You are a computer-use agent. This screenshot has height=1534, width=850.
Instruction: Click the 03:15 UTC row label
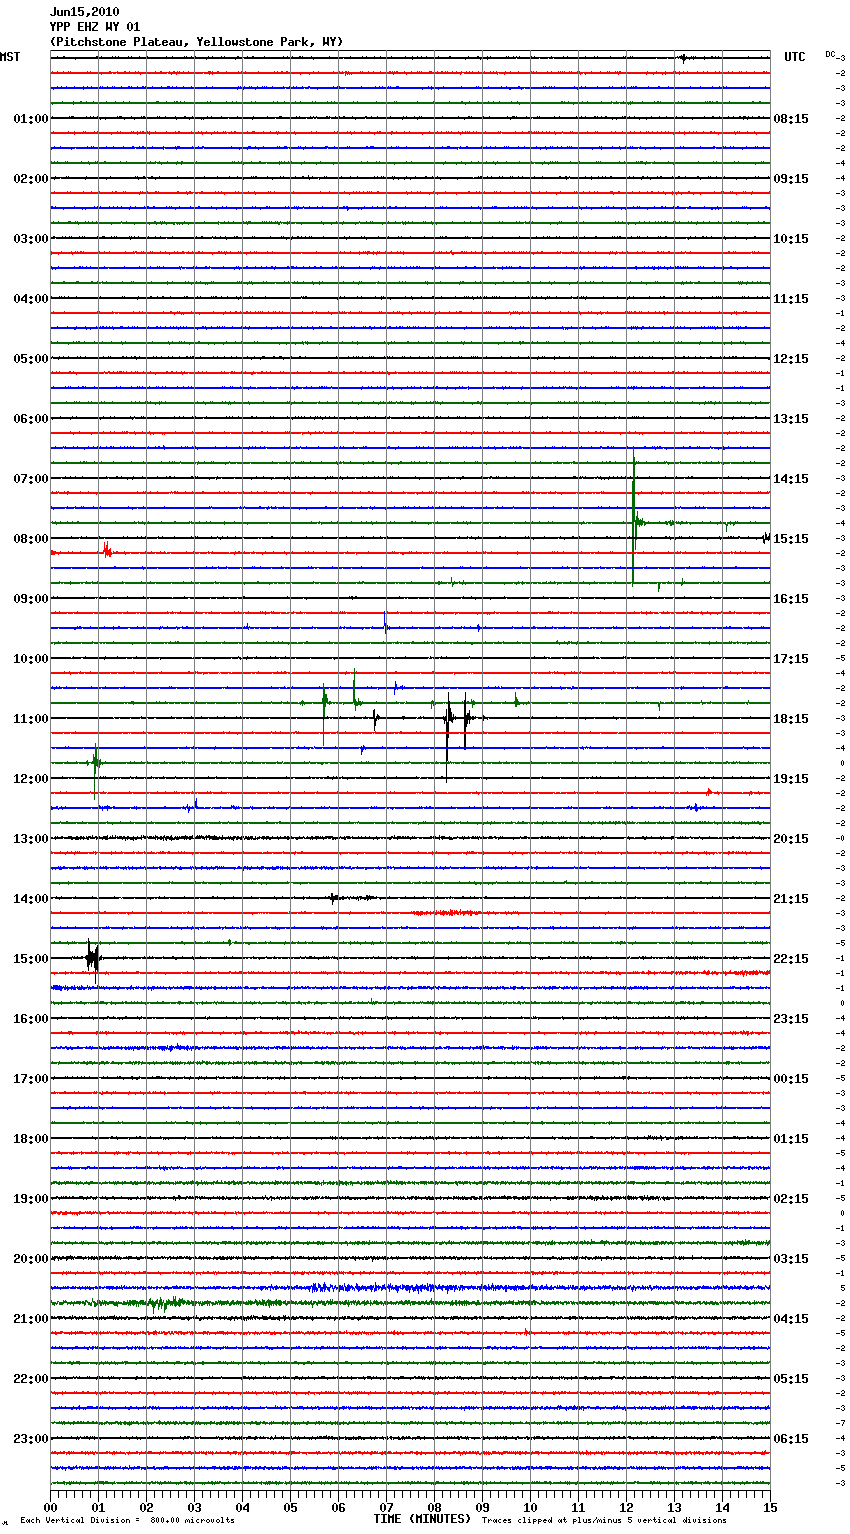[x=791, y=1259]
